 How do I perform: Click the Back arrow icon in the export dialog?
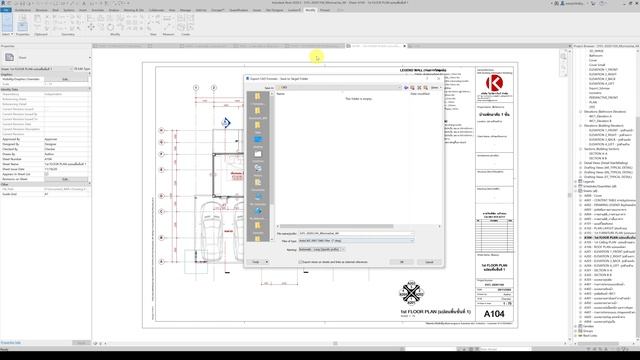pos(406,88)
